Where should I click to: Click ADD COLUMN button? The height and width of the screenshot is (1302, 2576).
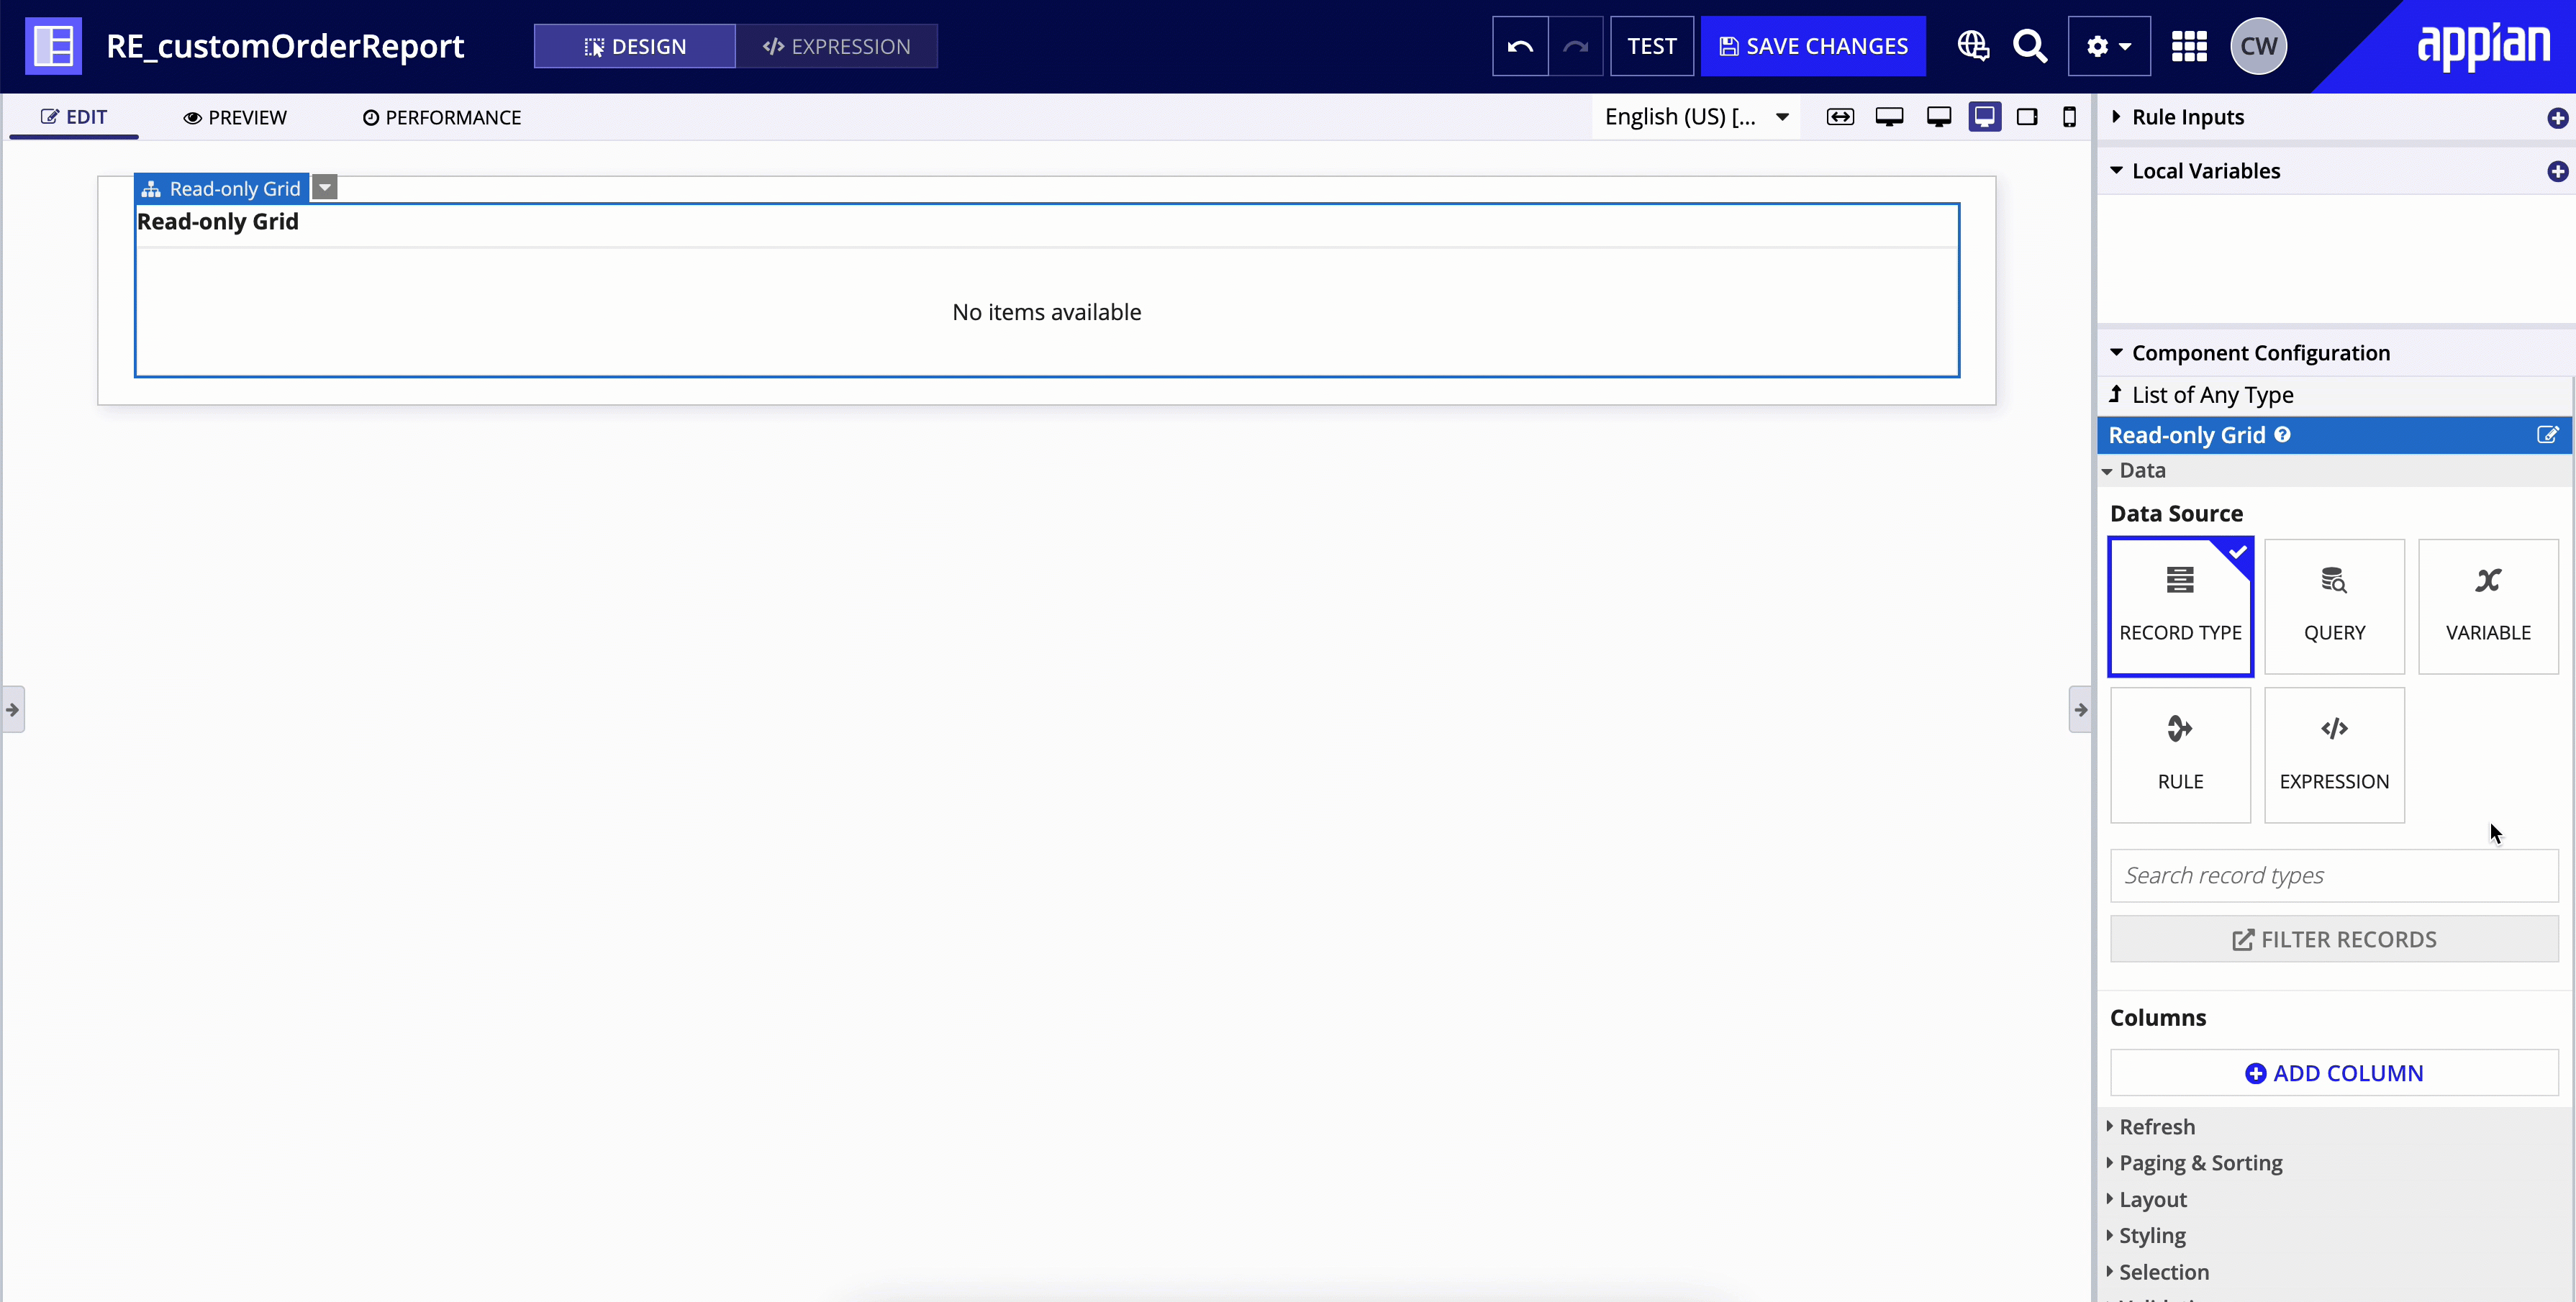2334,1073
